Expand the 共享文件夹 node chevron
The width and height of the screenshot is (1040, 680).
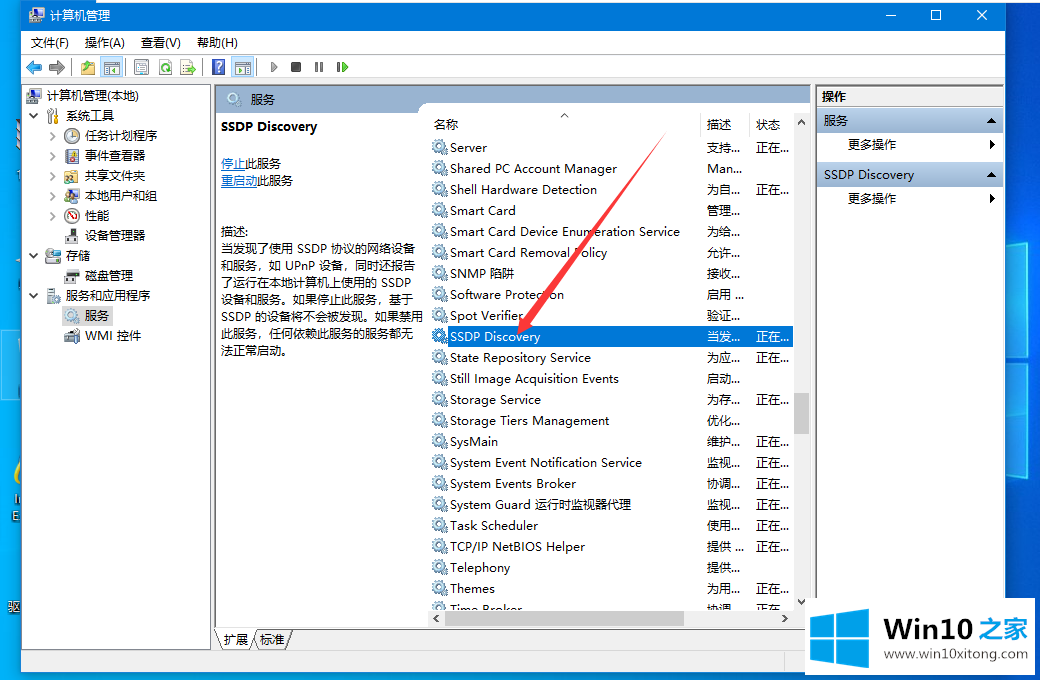[52, 176]
